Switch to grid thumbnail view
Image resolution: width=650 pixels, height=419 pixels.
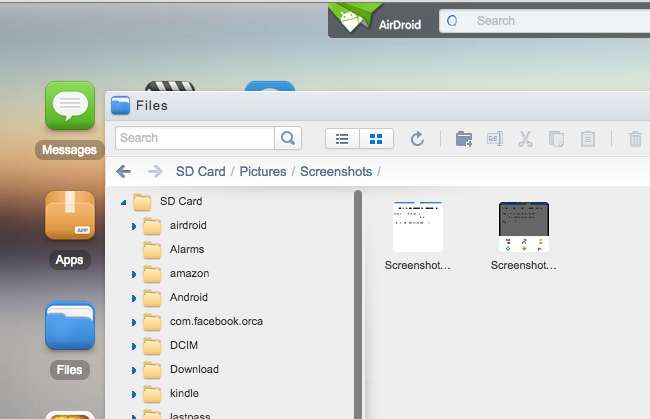376,139
